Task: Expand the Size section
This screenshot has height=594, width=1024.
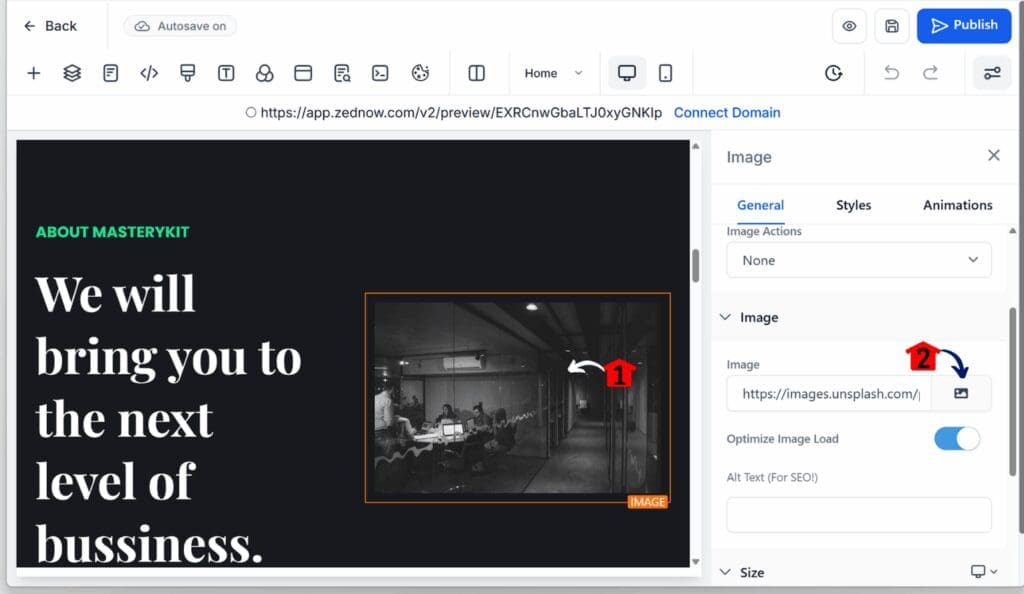Action: coord(752,572)
